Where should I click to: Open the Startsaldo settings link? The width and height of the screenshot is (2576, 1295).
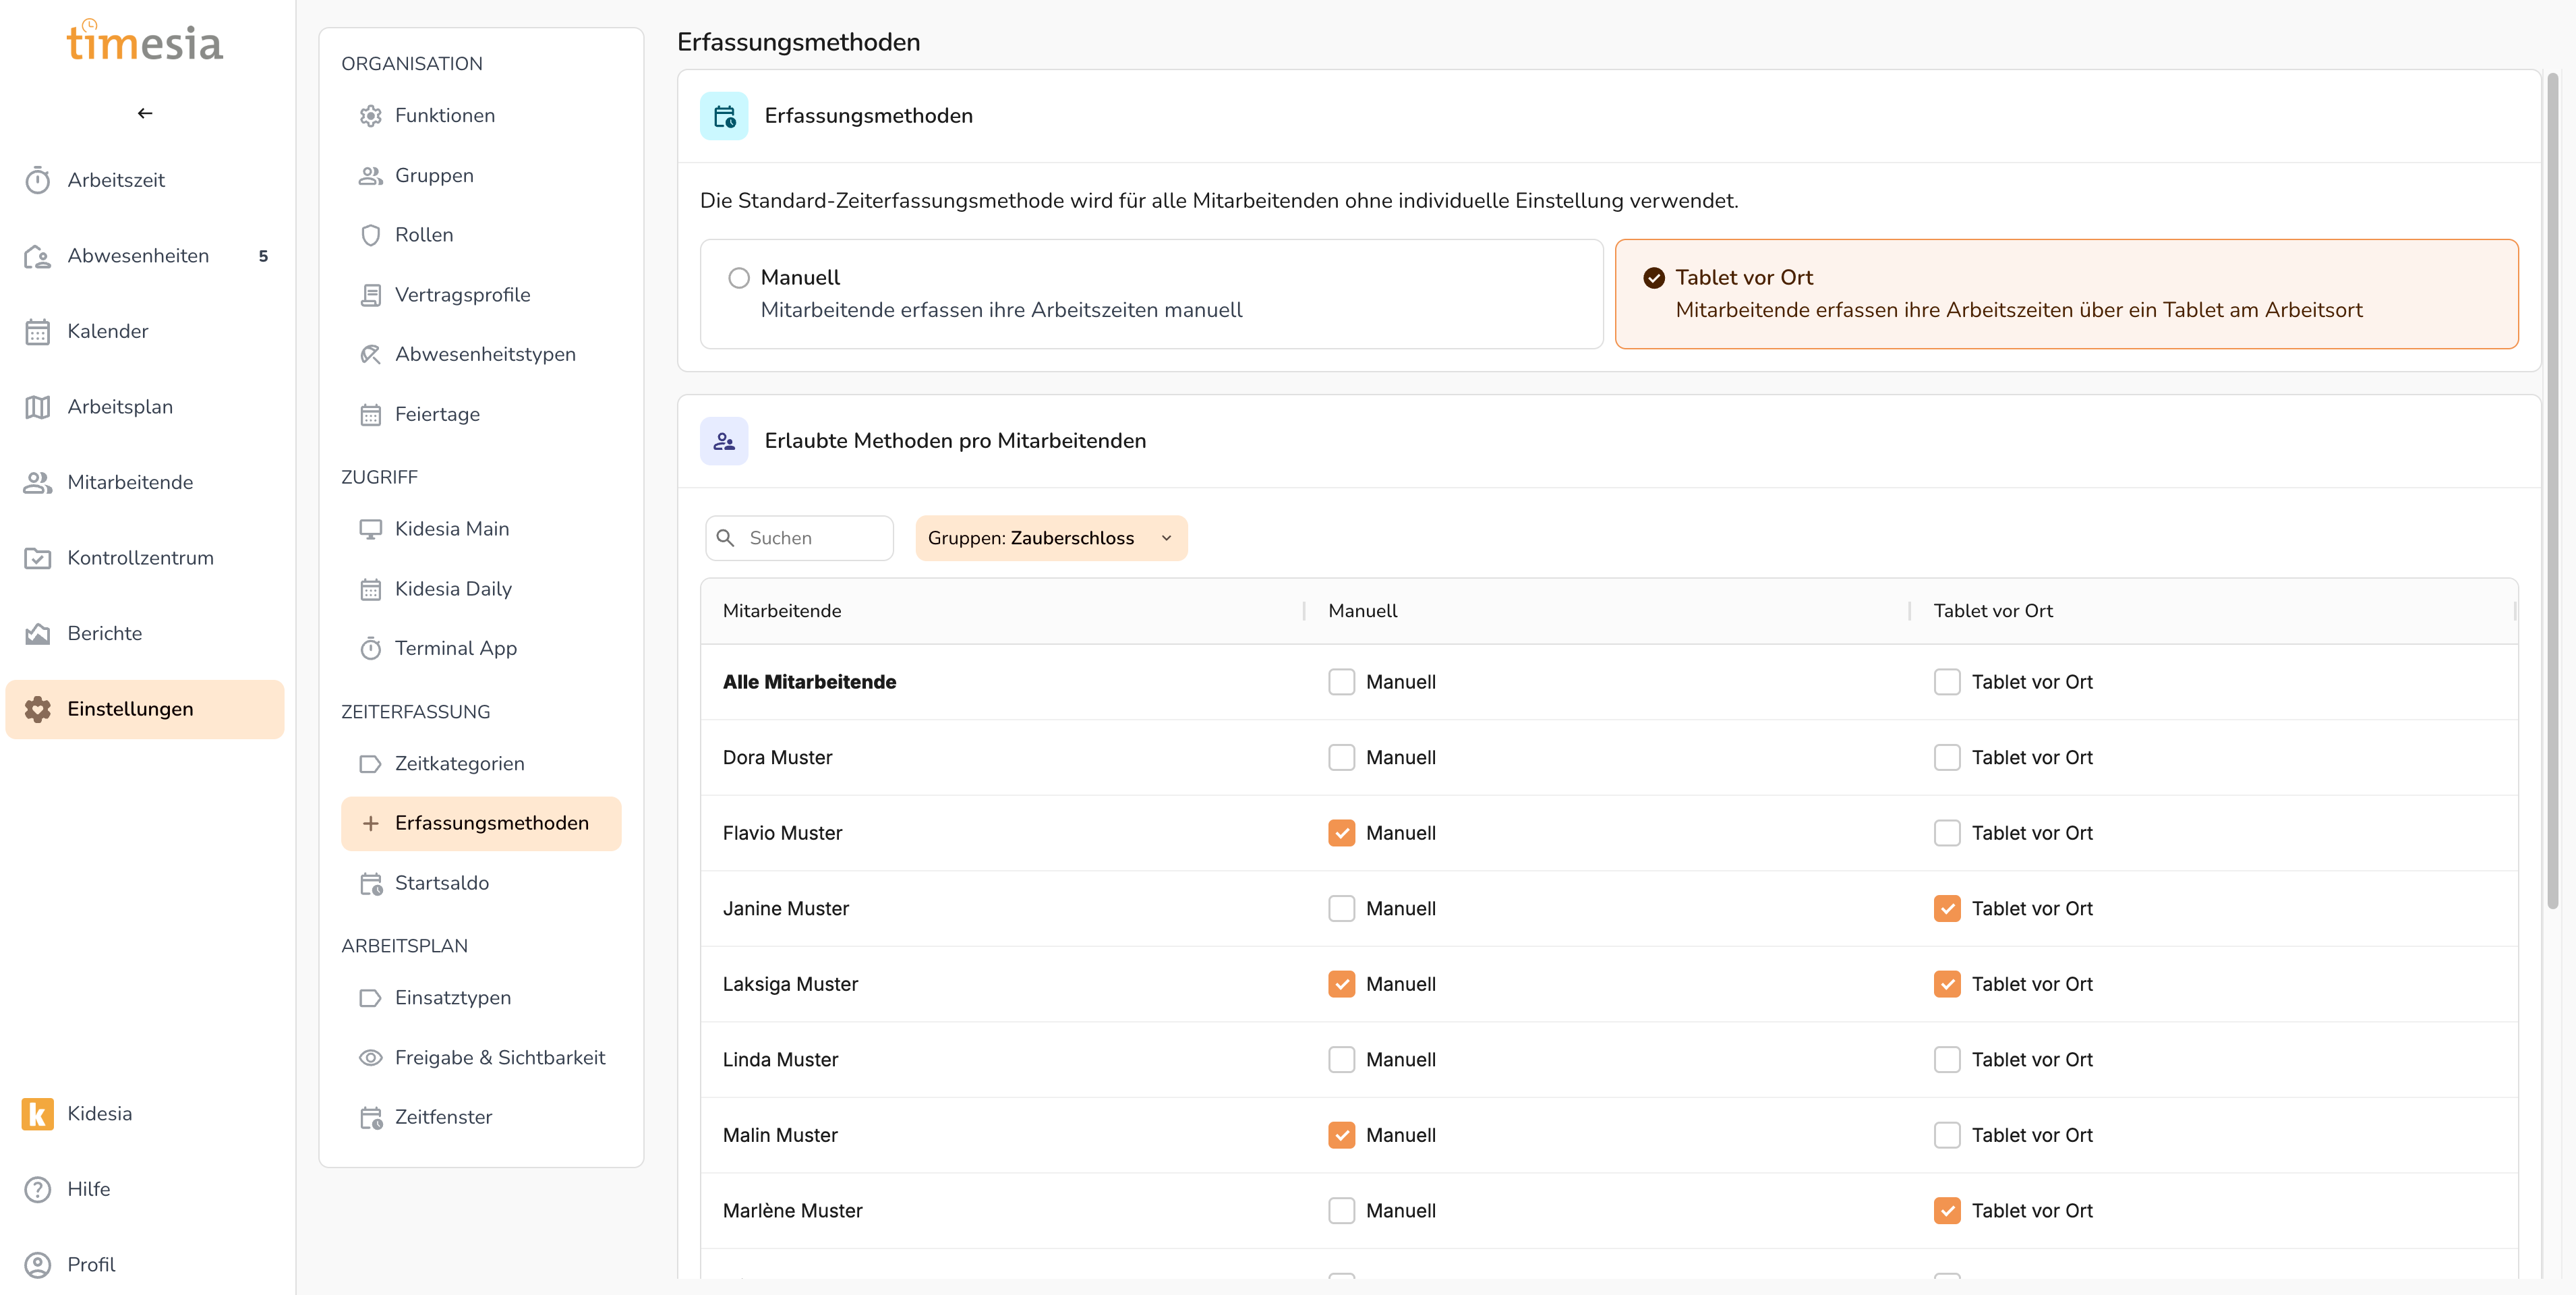[441, 883]
